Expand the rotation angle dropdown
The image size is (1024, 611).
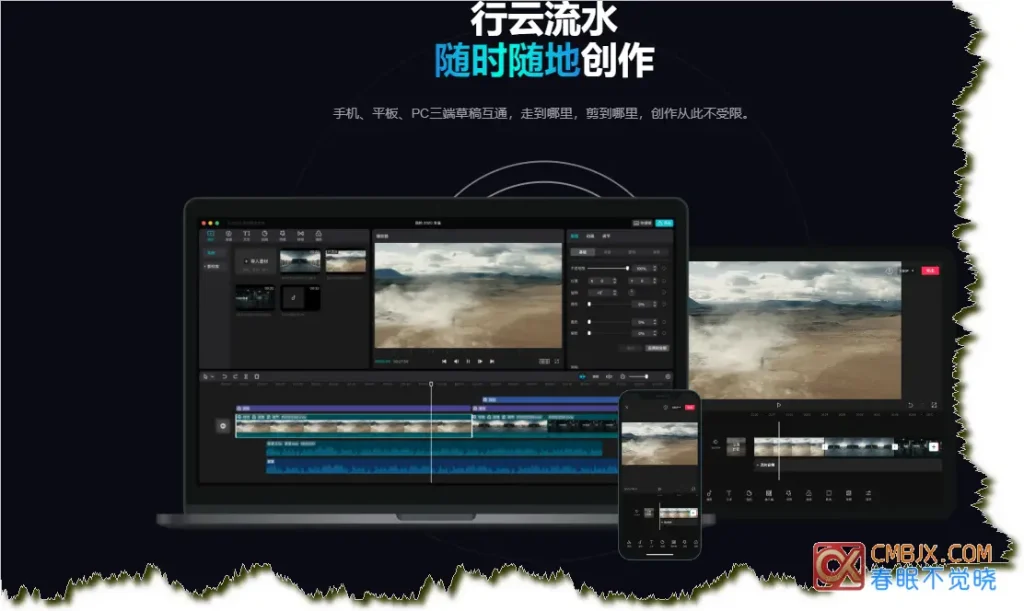(614, 293)
